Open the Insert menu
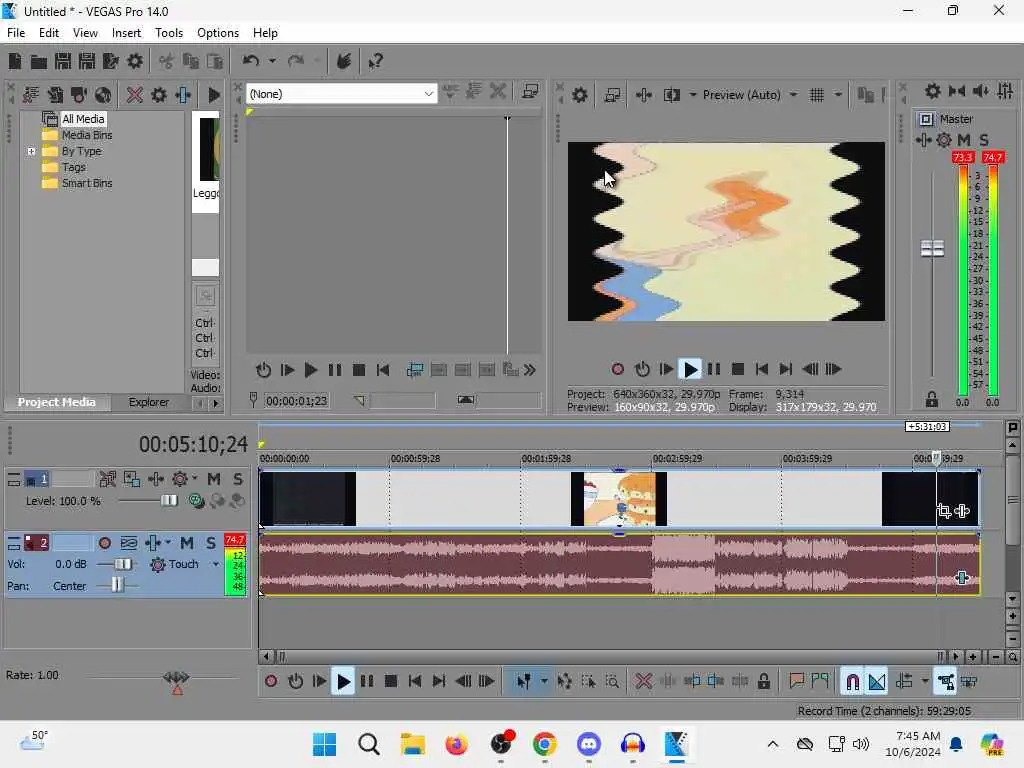This screenshot has width=1024, height=768. (126, 33)
